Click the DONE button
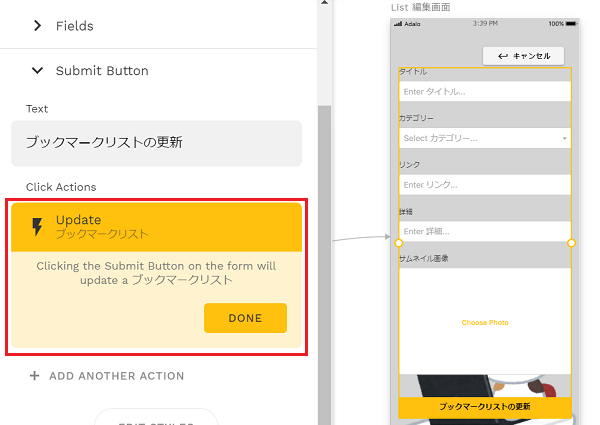This screenshot has height=425, width=600. point(245,318)
